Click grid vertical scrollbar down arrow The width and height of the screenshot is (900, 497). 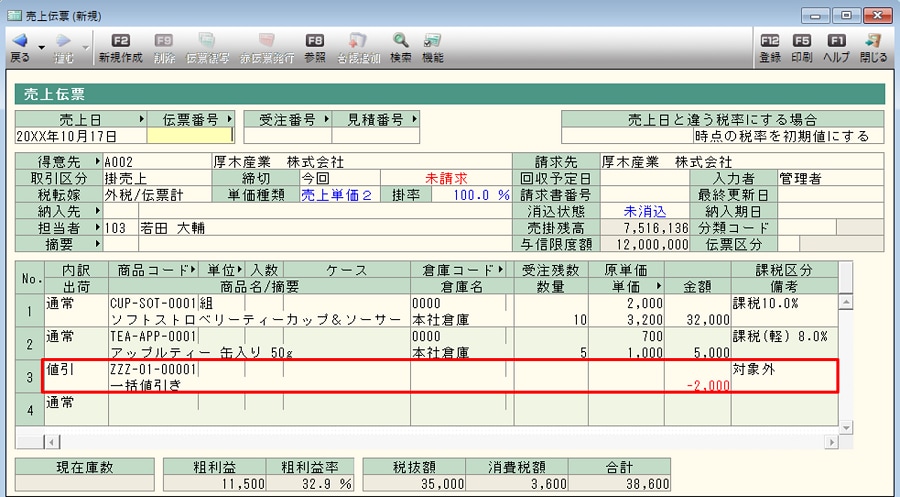[846, 427]
